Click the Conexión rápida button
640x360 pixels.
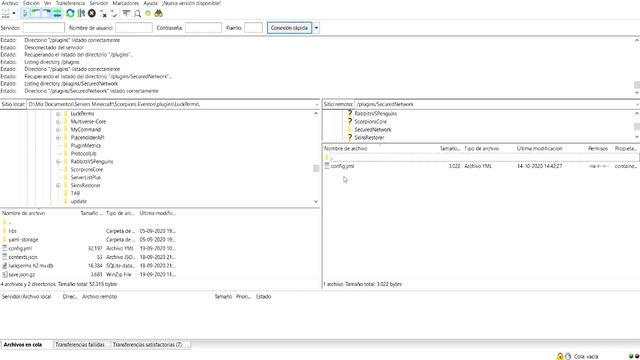[x=289, y=28]
